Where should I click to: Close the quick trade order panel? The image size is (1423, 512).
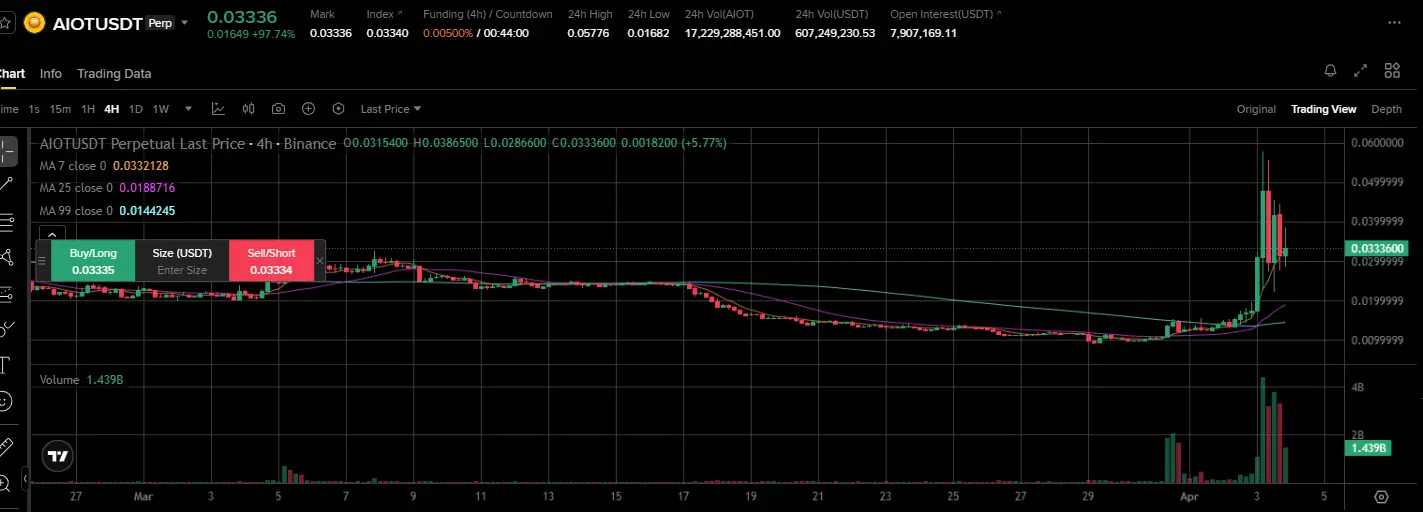click(x=320, y=261)
